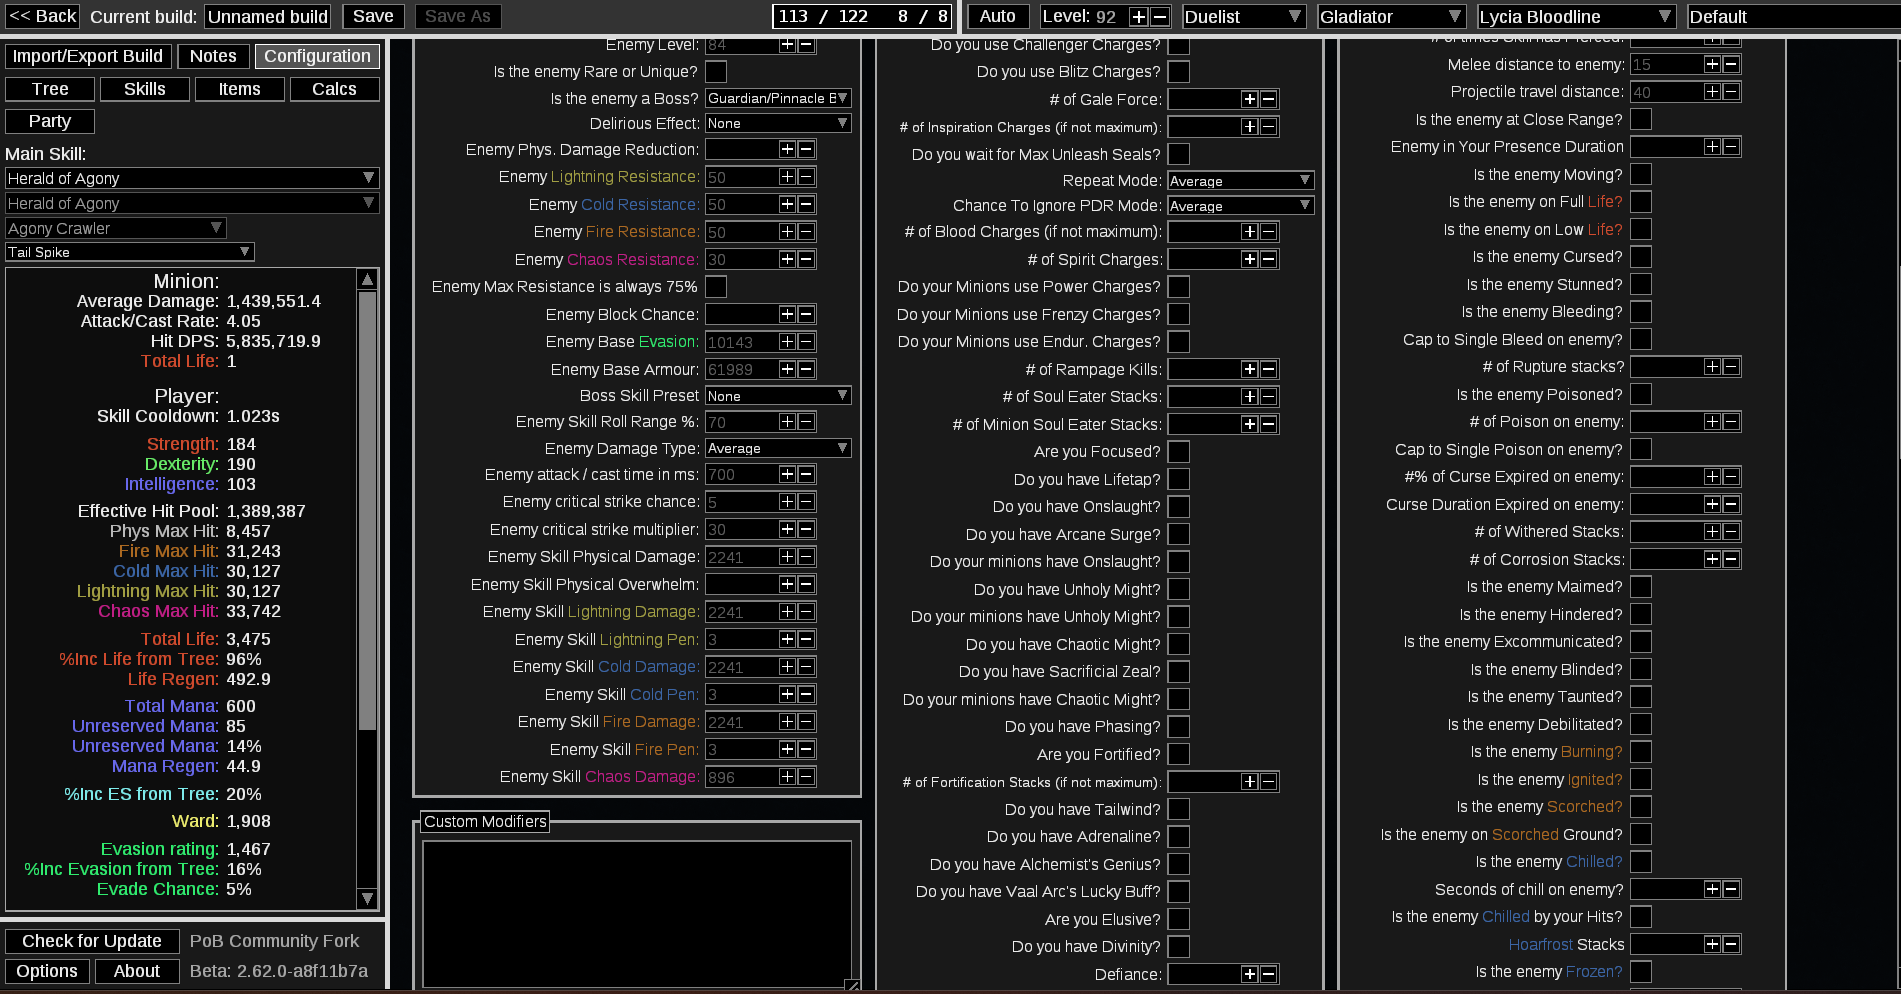Screen dimensions: 1901x994
Task: Decrement Enemy Base Armour value
Action: (x=806, y=369)
